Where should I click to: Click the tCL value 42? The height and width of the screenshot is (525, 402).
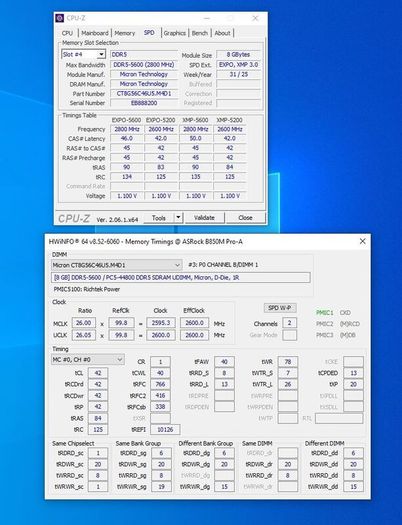tap(98, 373)
